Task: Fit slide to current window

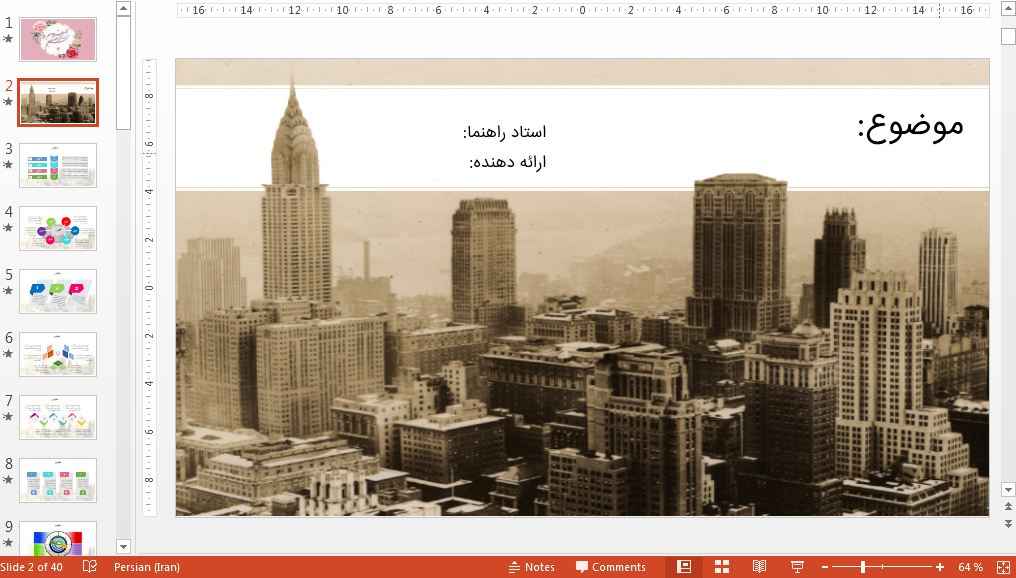Action: click(x=1003, y=567)
